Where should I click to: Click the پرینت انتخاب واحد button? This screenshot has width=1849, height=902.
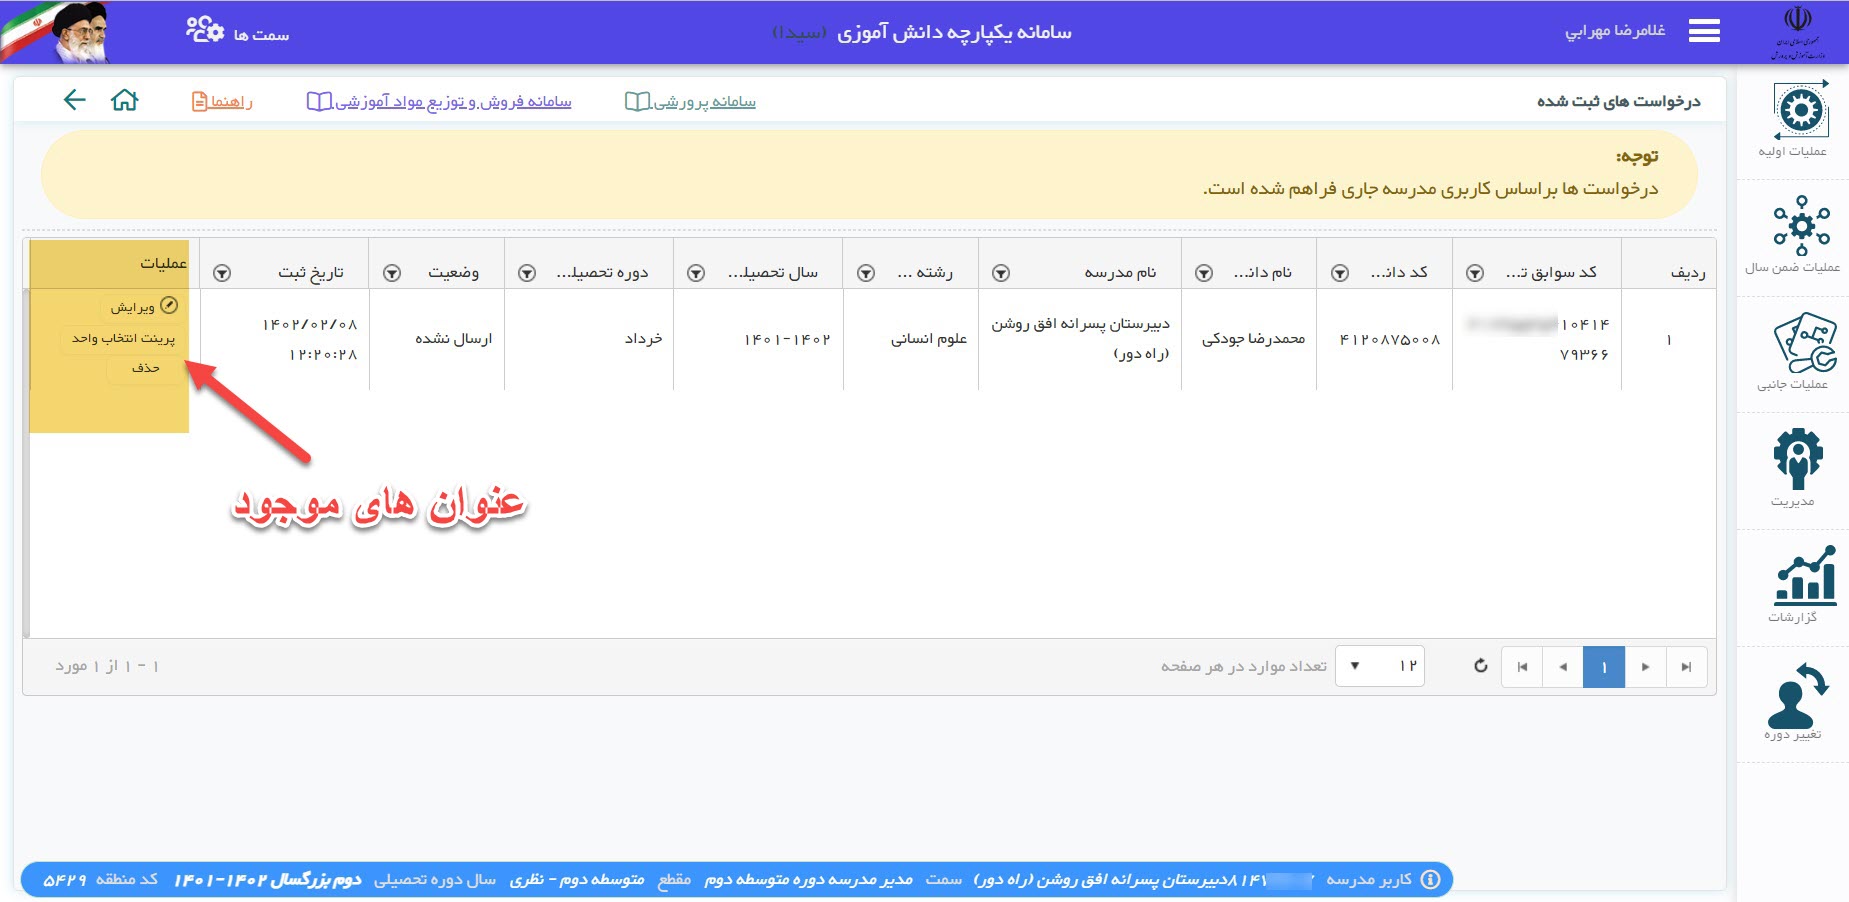(x=123, y=338)
